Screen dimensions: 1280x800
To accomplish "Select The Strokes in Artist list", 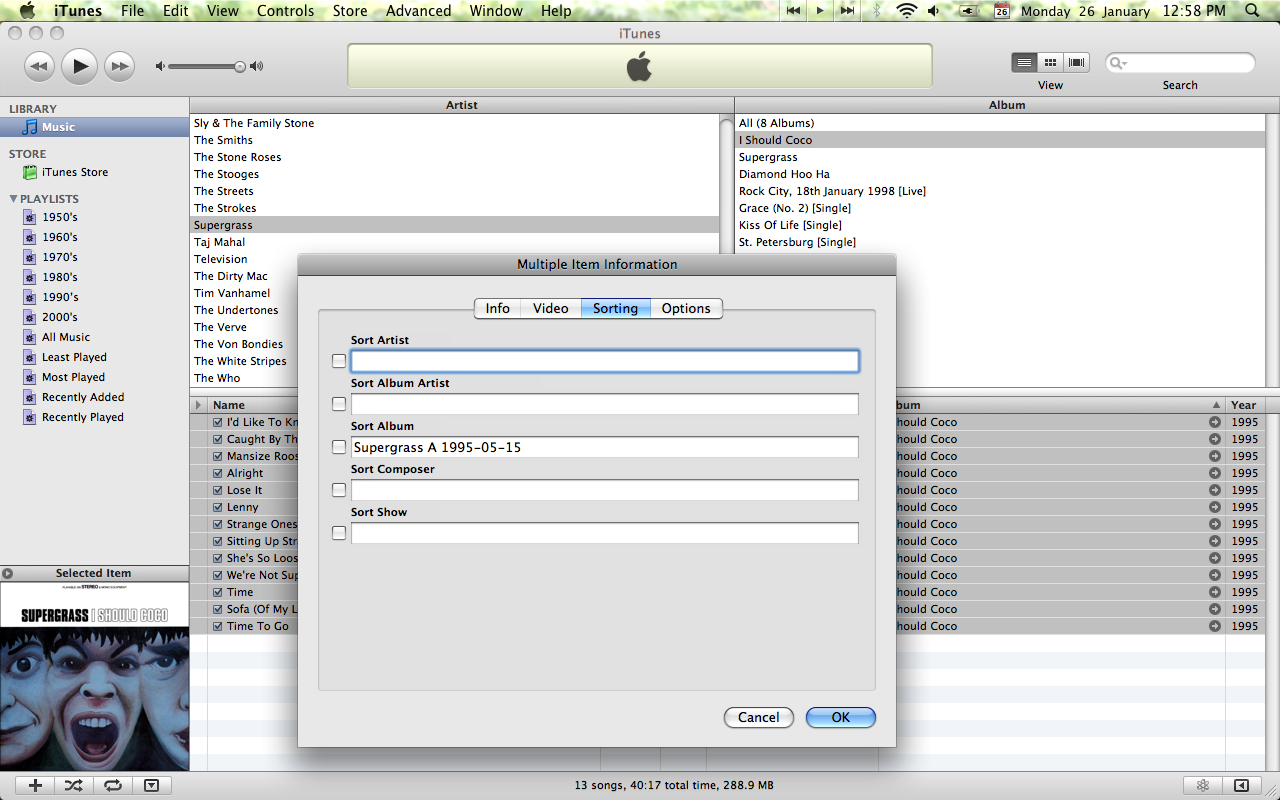I will (455, 208).
